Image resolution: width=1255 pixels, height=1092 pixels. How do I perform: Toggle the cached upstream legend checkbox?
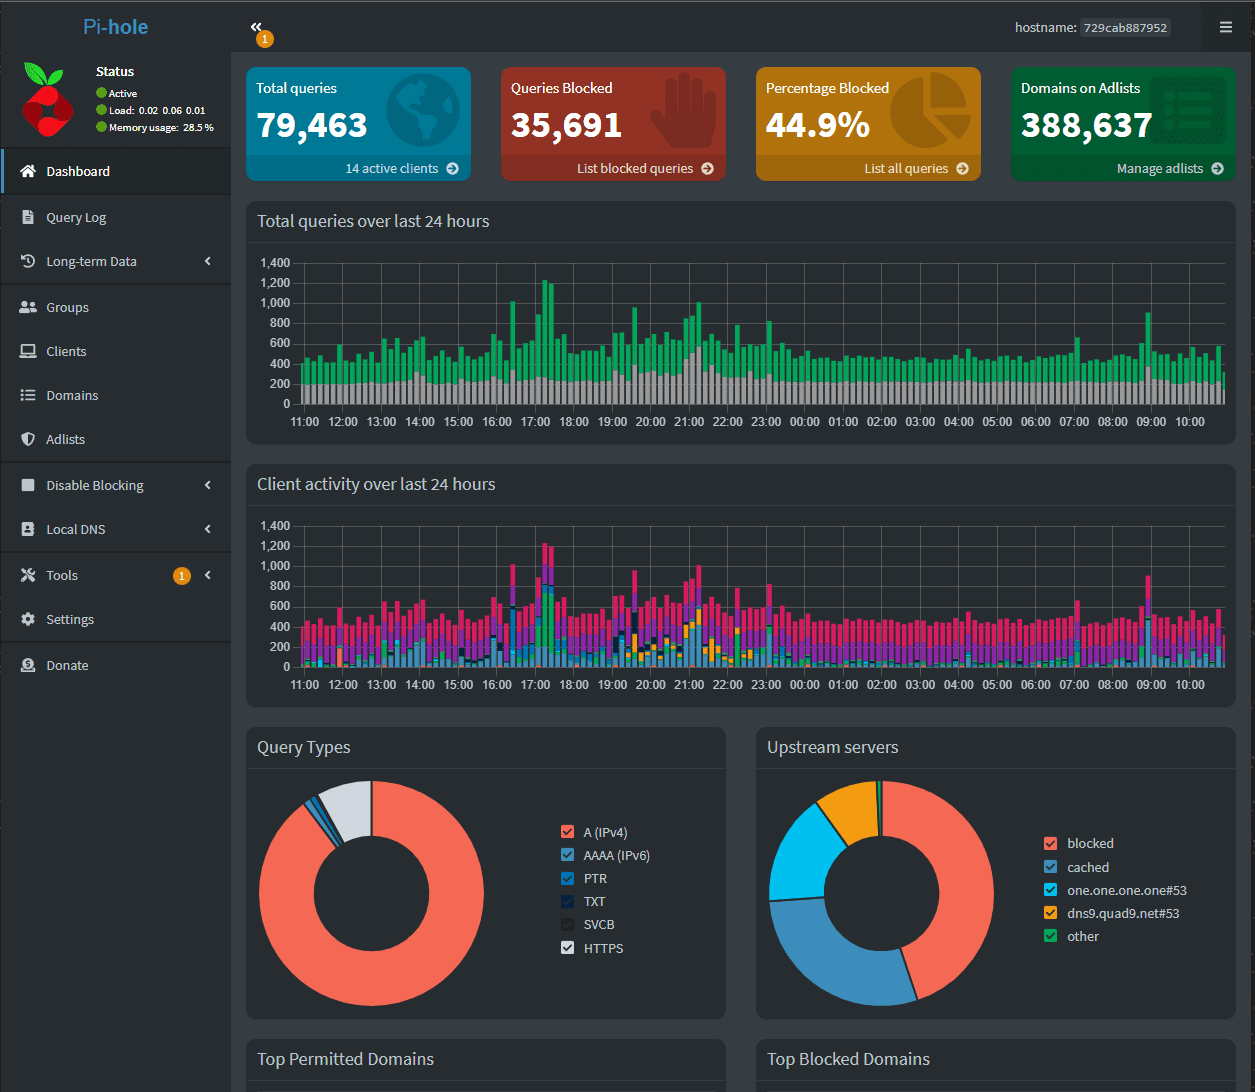pyautogui.click(x=1050, y=867)
